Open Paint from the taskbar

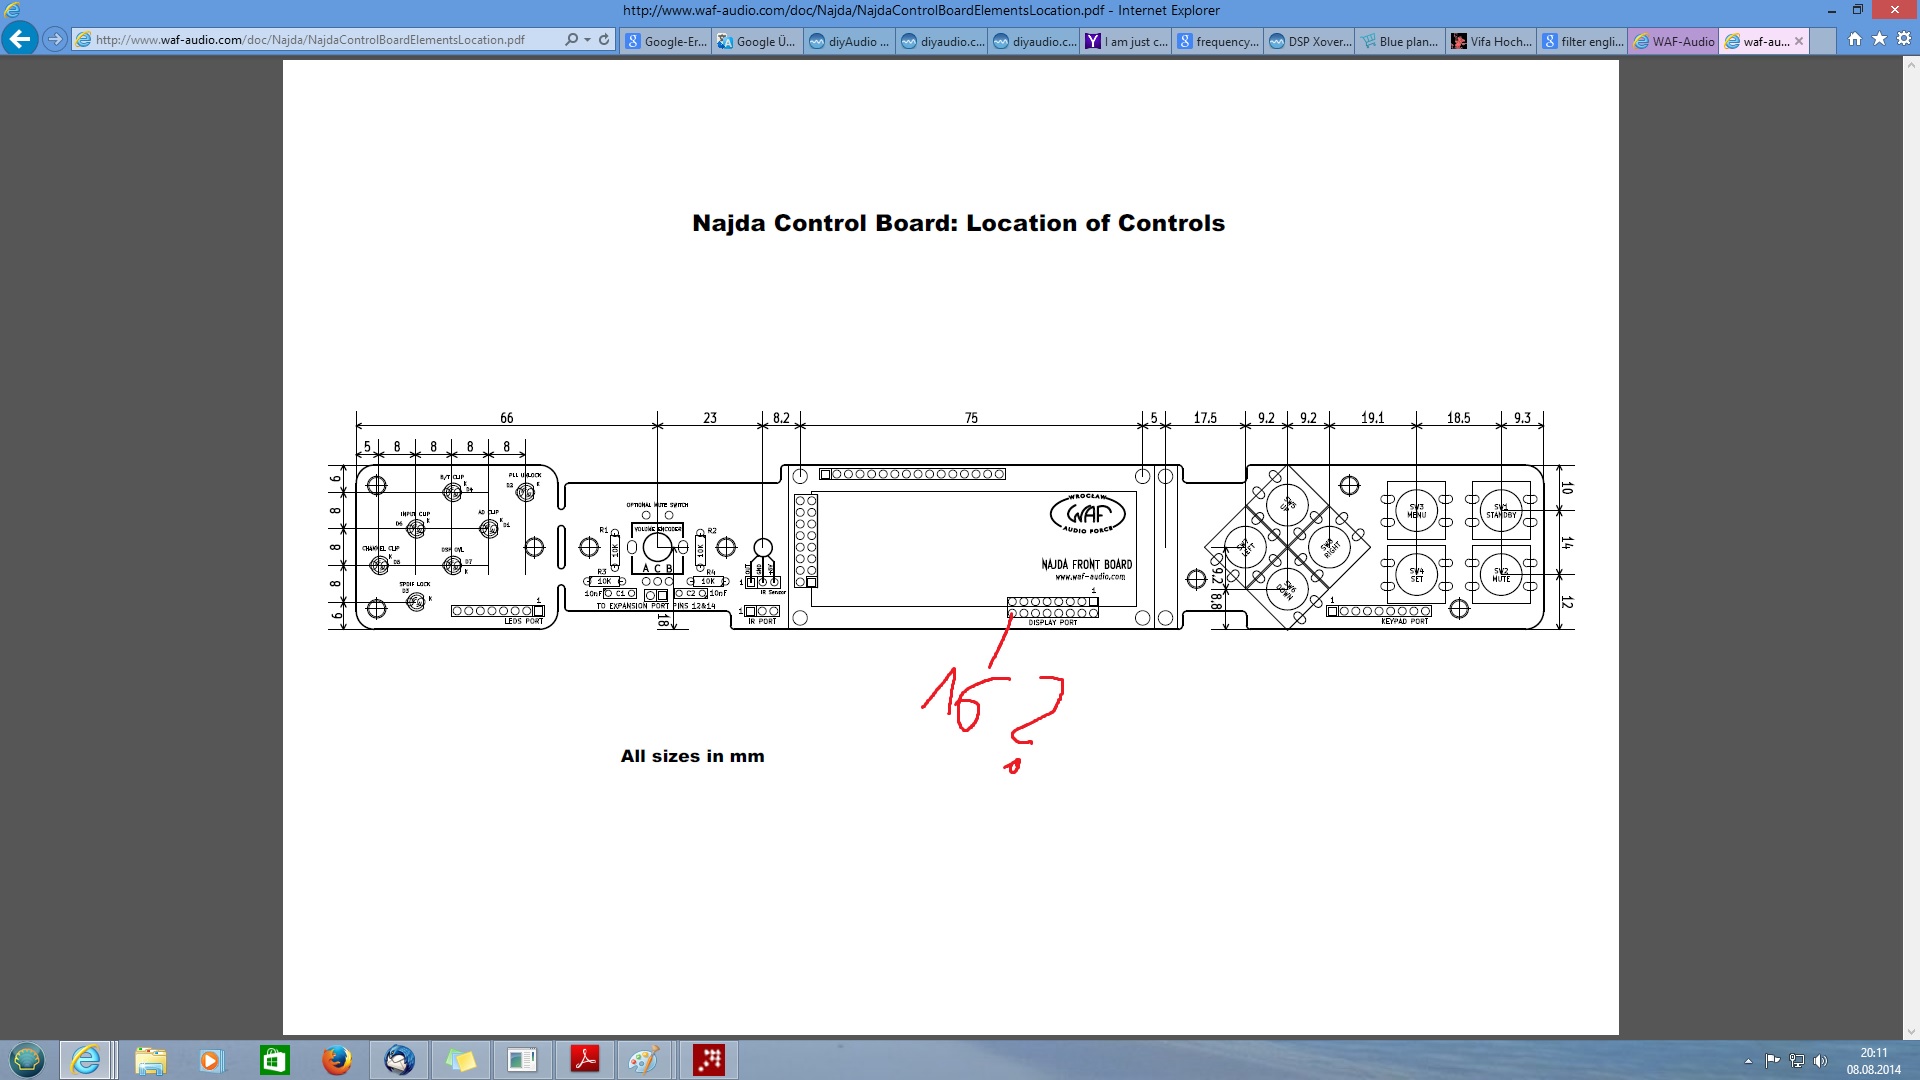click(644, 1060)
